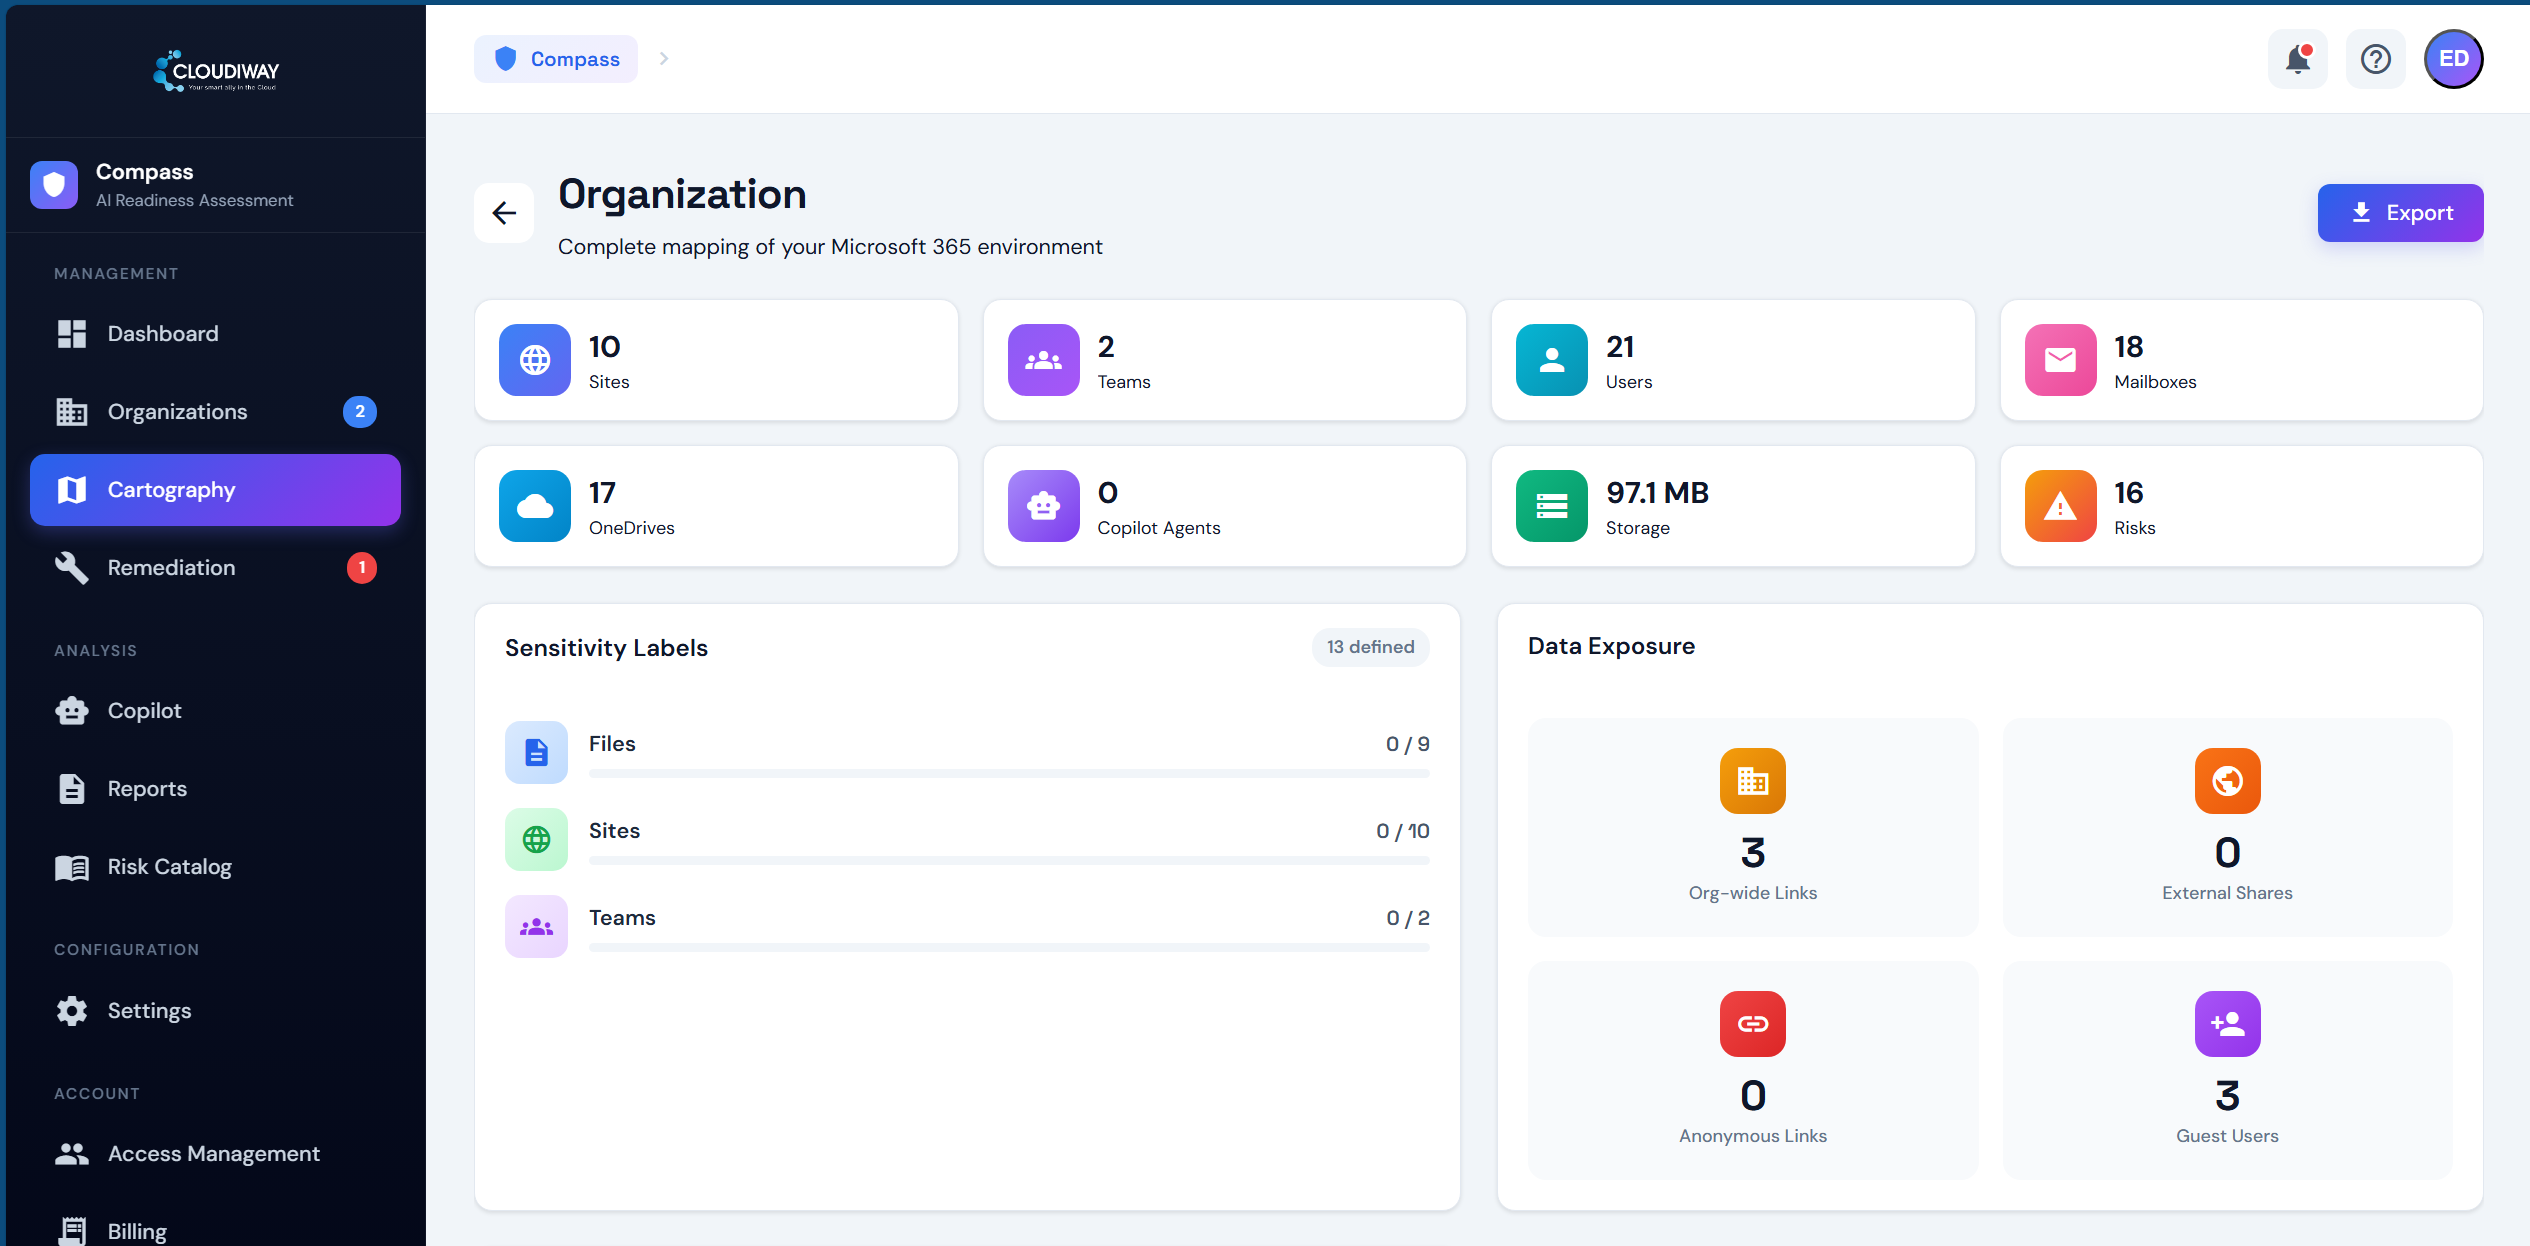Select Cartography in the sidebar
Image resolution: width=2530 pixels, height=1246 pixels.
[215, 490]
